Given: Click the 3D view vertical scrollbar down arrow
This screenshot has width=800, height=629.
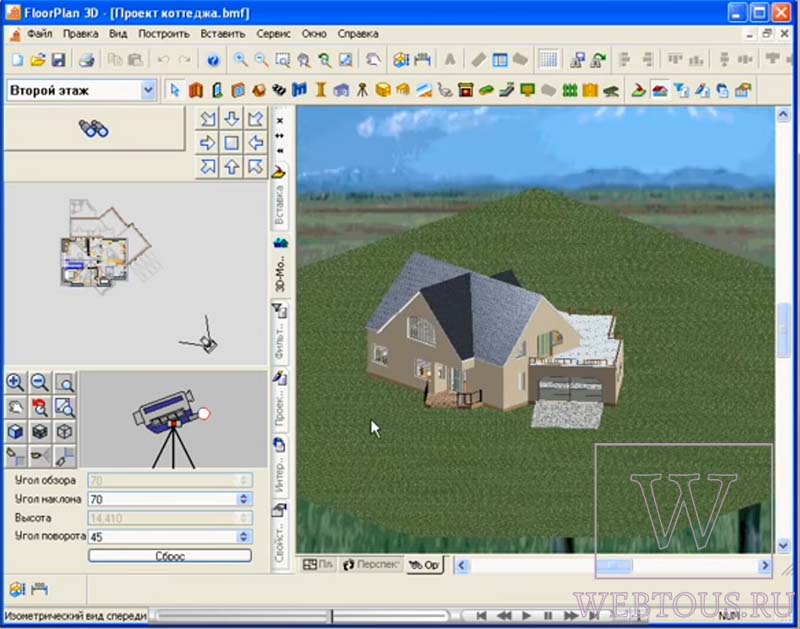Looking at the screenshot, I should (783, 546).
